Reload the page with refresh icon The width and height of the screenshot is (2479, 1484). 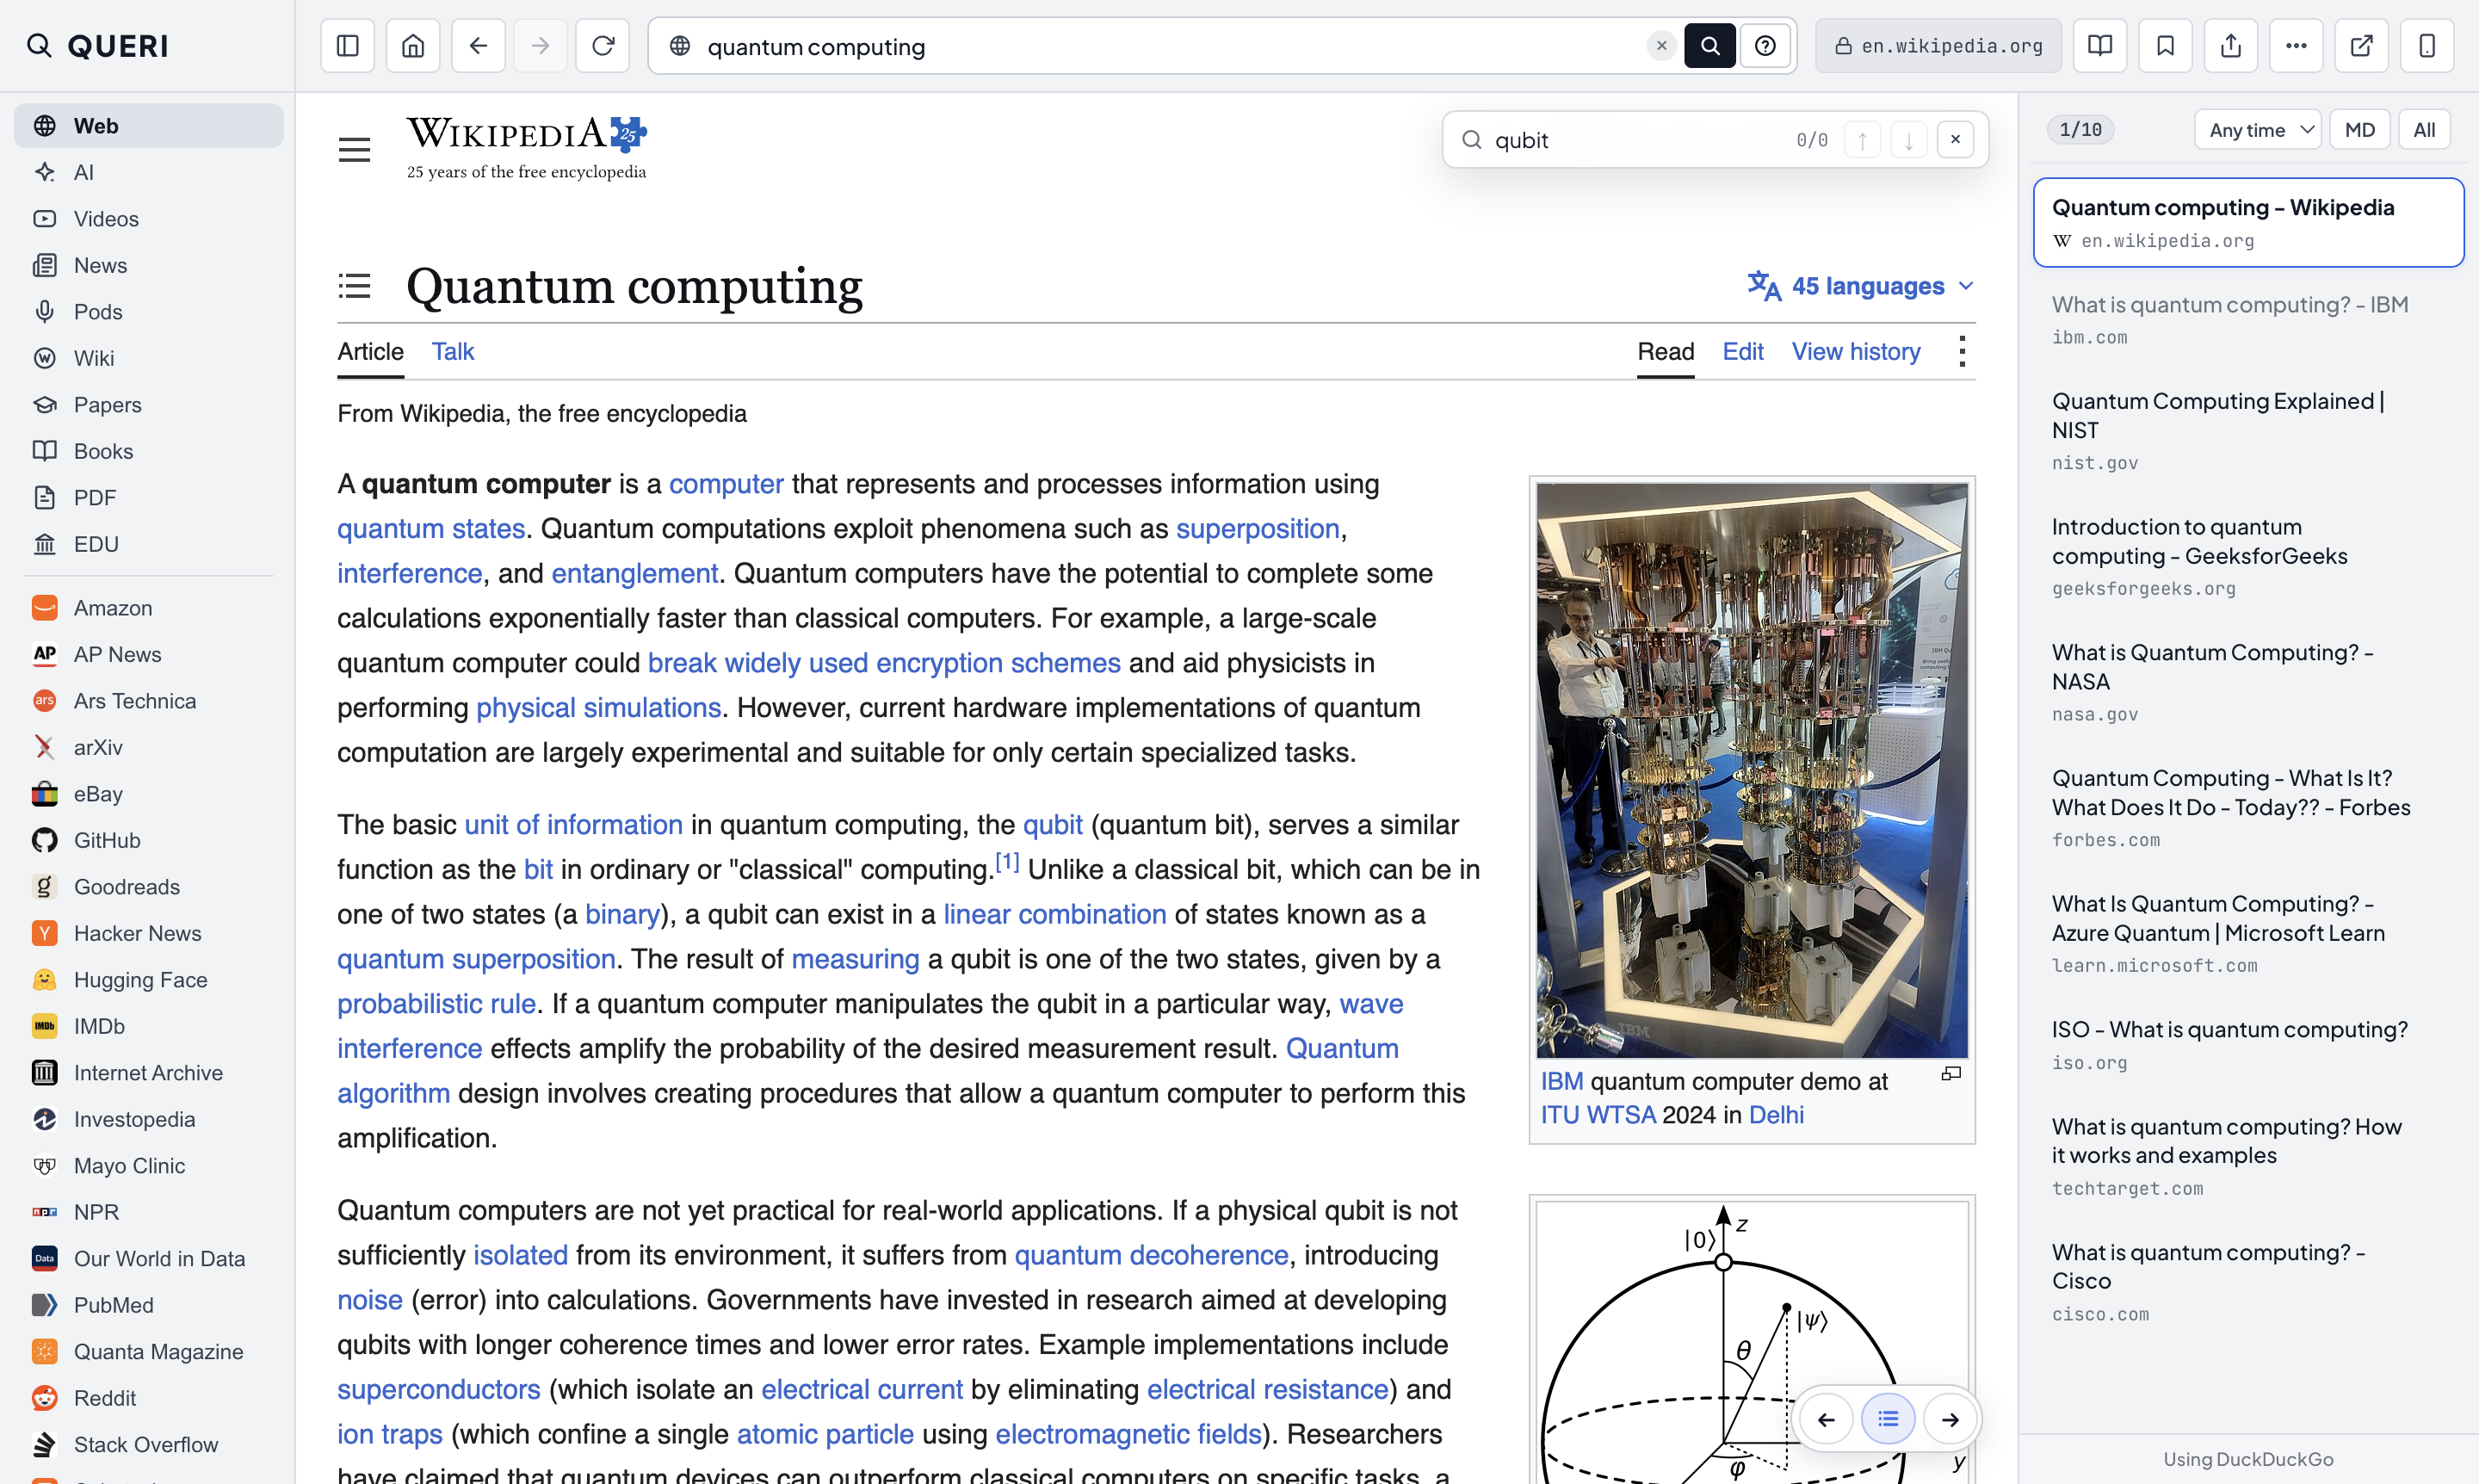[x=603, y=46]
